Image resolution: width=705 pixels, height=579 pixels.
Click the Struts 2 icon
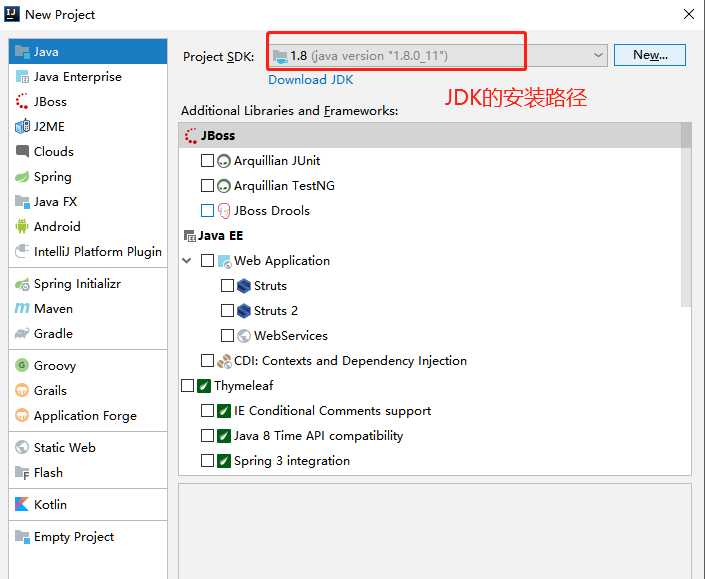point(243,311)
